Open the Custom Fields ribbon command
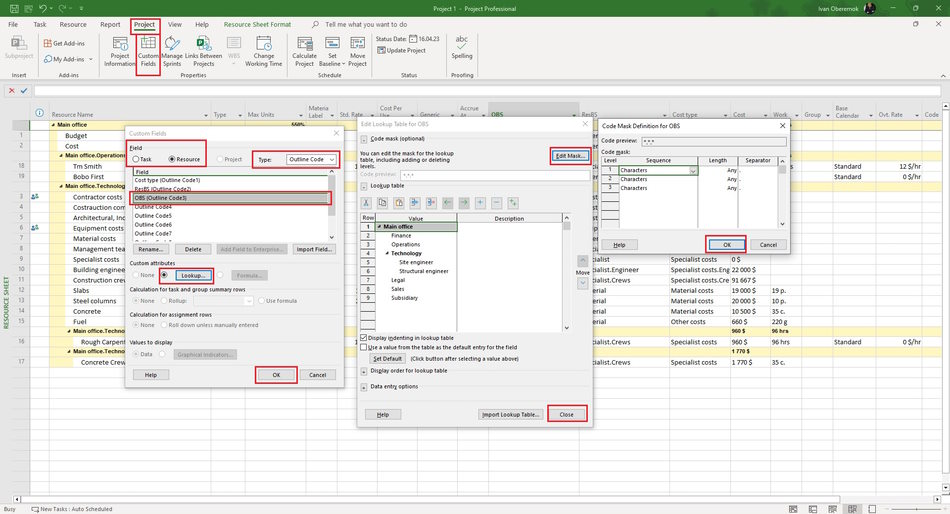The height and width of the screenshot is (514, 950). pyautogui.click(x=148, y=51)
